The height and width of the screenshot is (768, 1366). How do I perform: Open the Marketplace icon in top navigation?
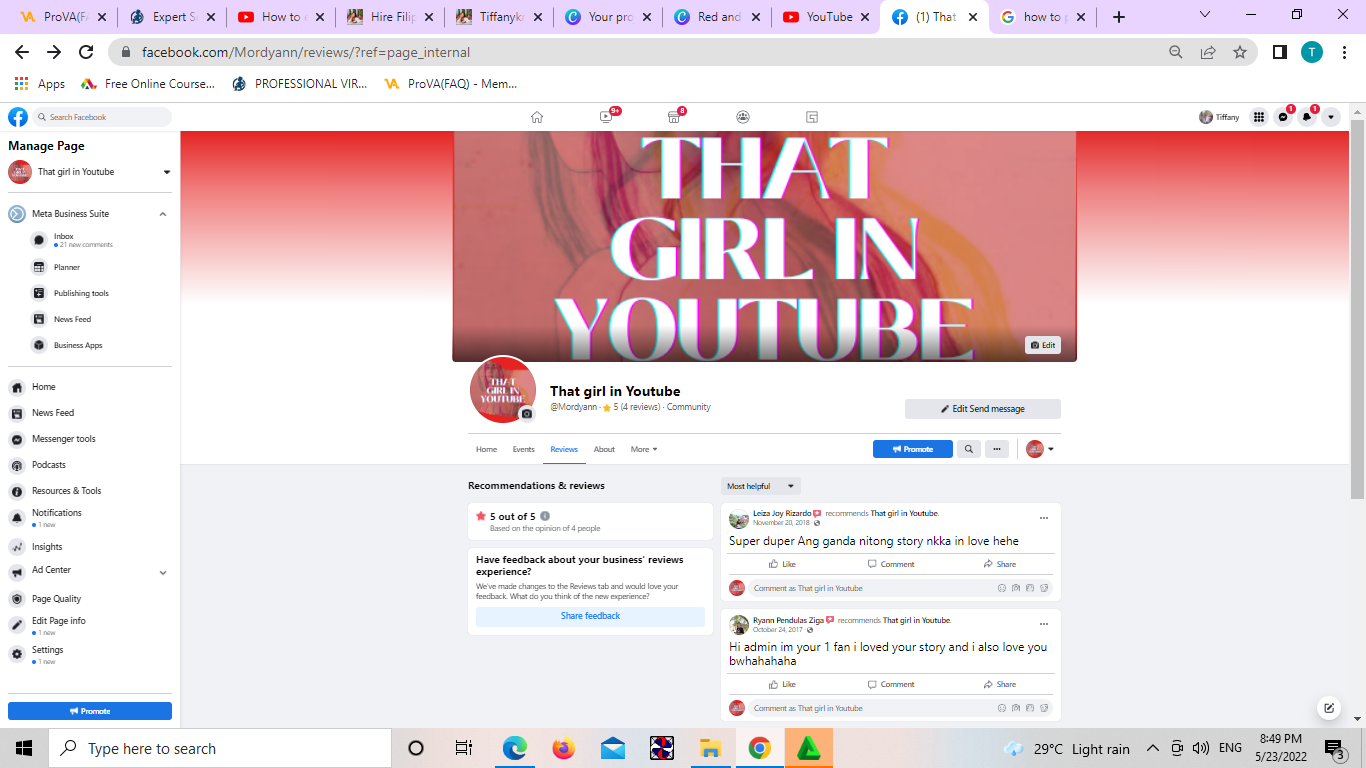[x=674, y=117]
